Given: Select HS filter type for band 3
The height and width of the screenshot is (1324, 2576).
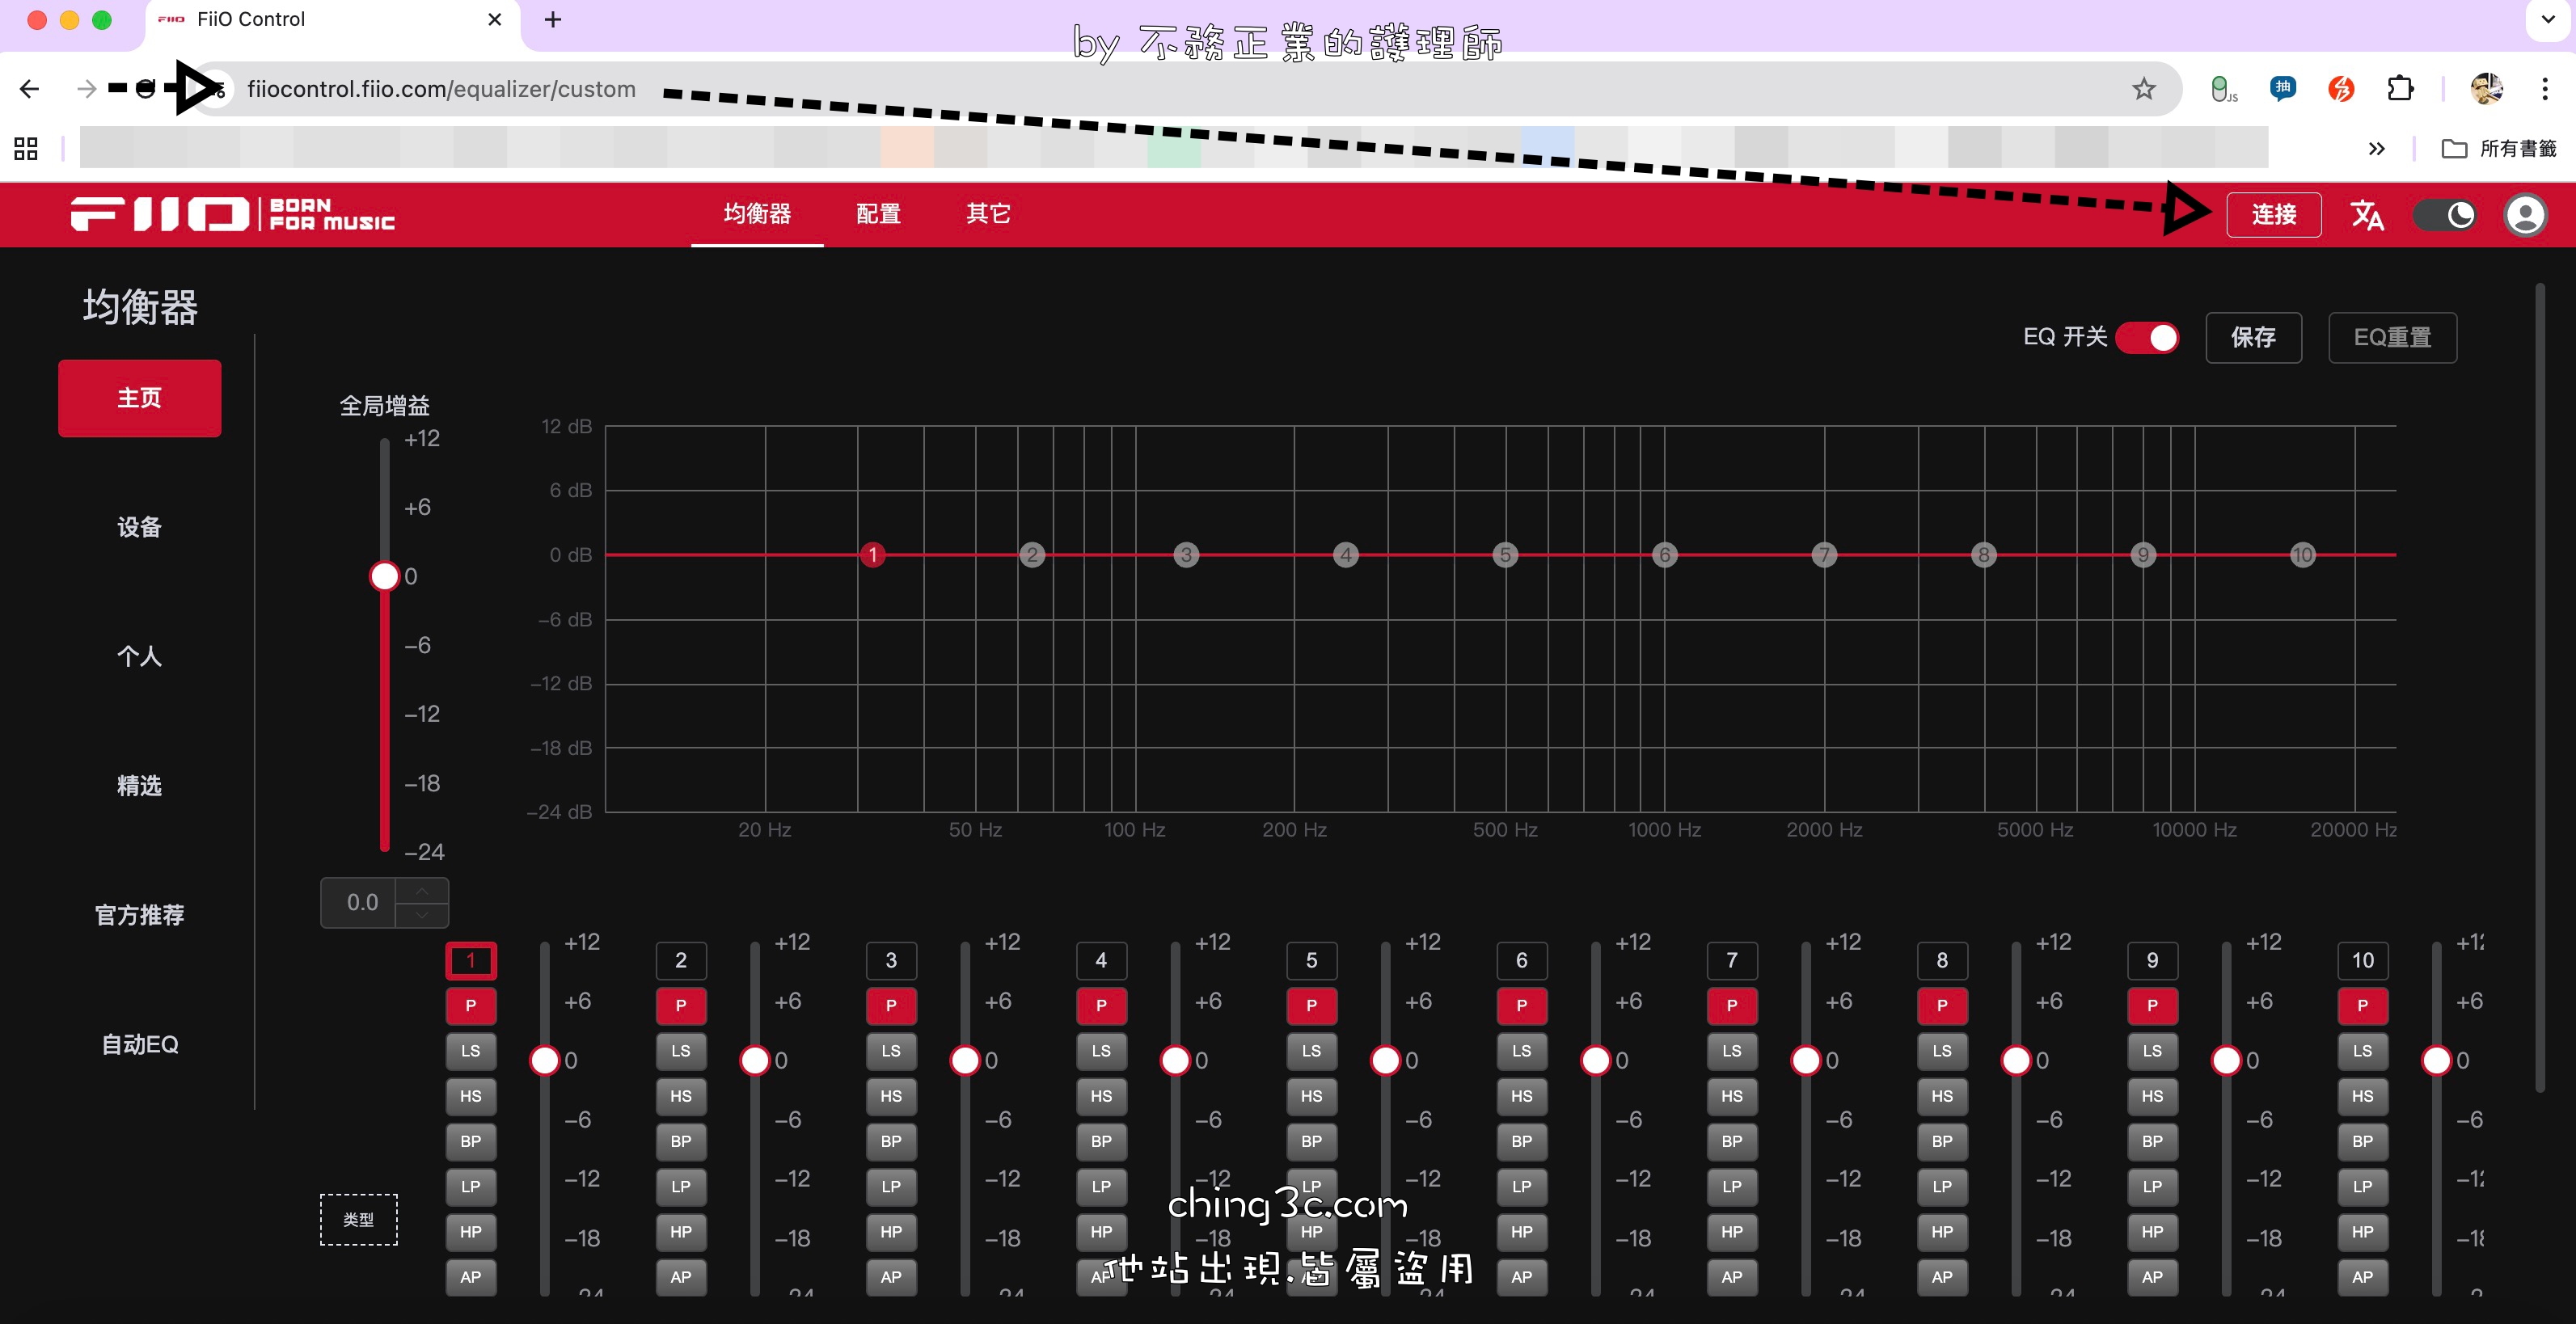Looking at the screenshot, I should [890, 1096].
